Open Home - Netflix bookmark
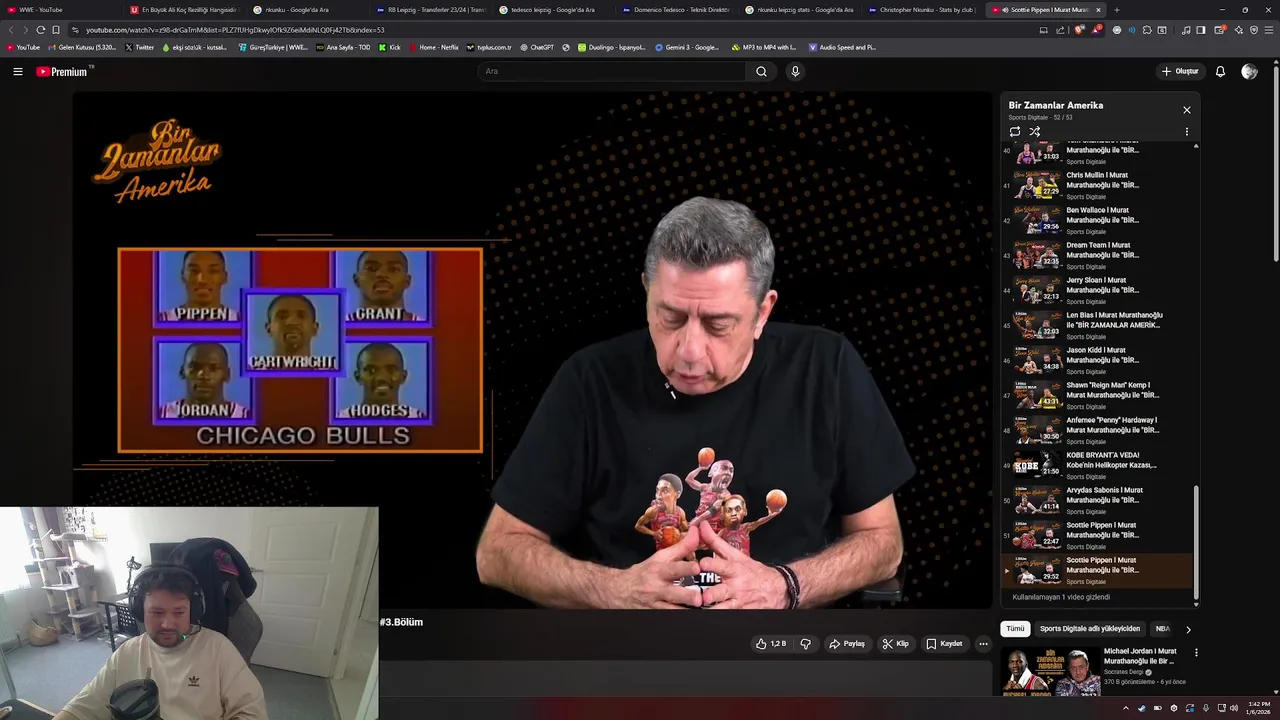The width and height of the screenshot is (1280, 720). coord(433,47)
